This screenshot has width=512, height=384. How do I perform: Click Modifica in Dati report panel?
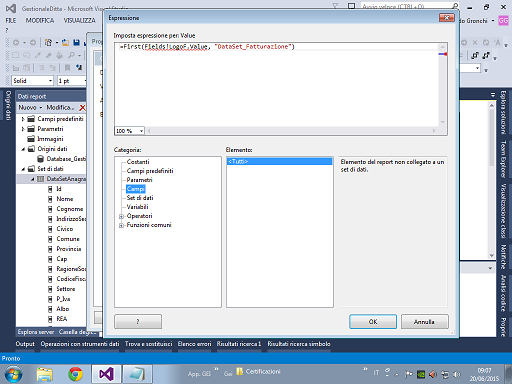59,107
